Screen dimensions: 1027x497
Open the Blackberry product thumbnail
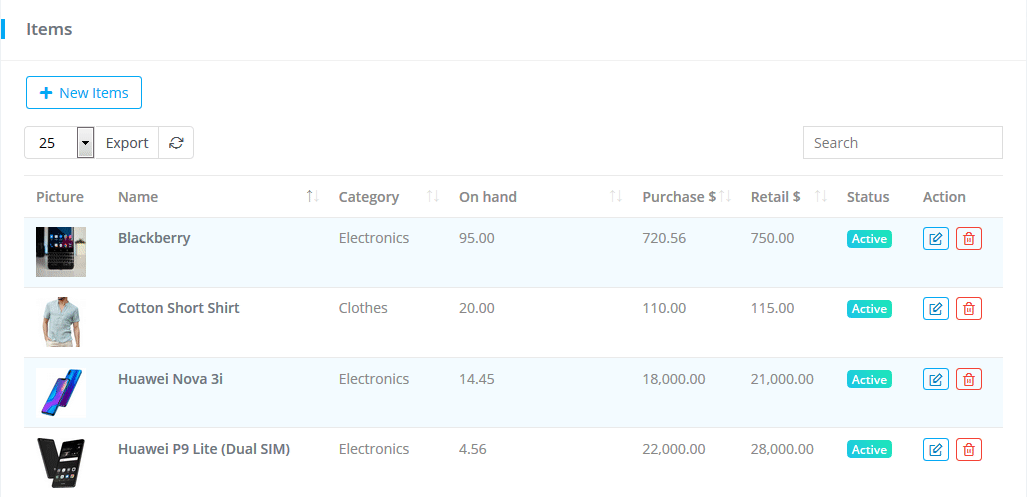click(61, 252)
